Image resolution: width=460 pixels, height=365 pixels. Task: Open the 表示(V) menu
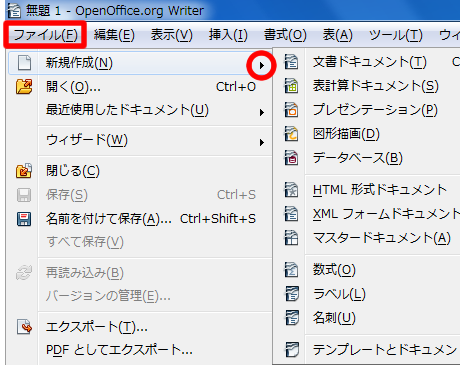172,35
